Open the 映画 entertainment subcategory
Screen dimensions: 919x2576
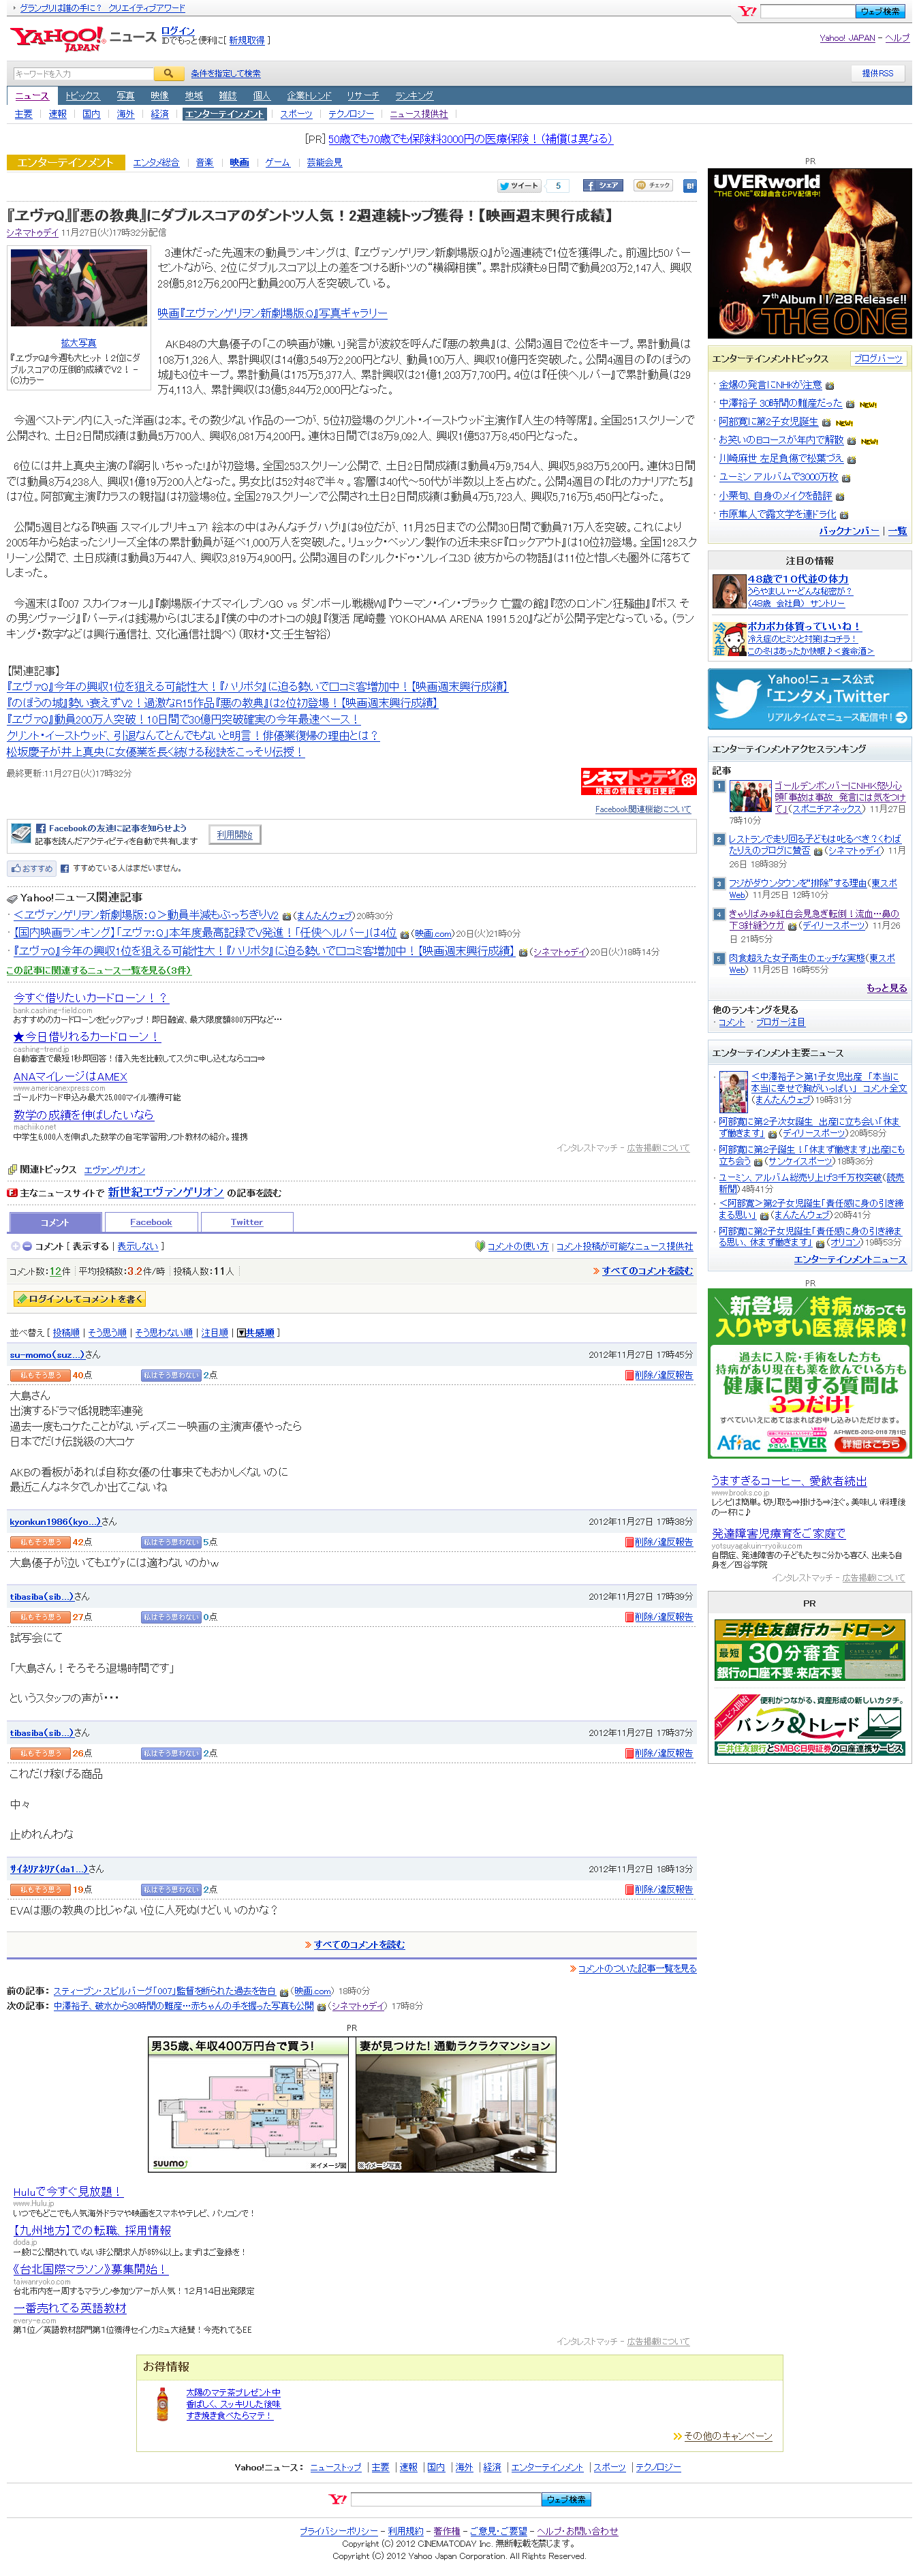click(x=239, y=162)
